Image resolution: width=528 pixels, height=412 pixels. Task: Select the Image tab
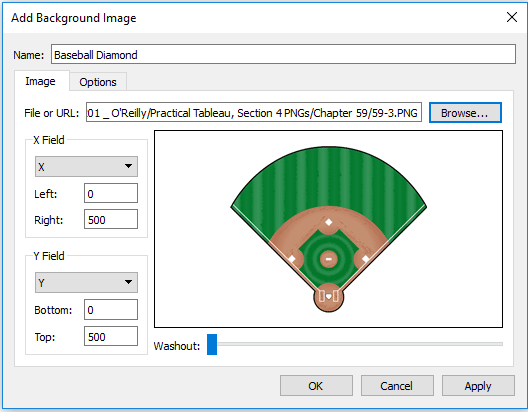[x=41, y=81]
